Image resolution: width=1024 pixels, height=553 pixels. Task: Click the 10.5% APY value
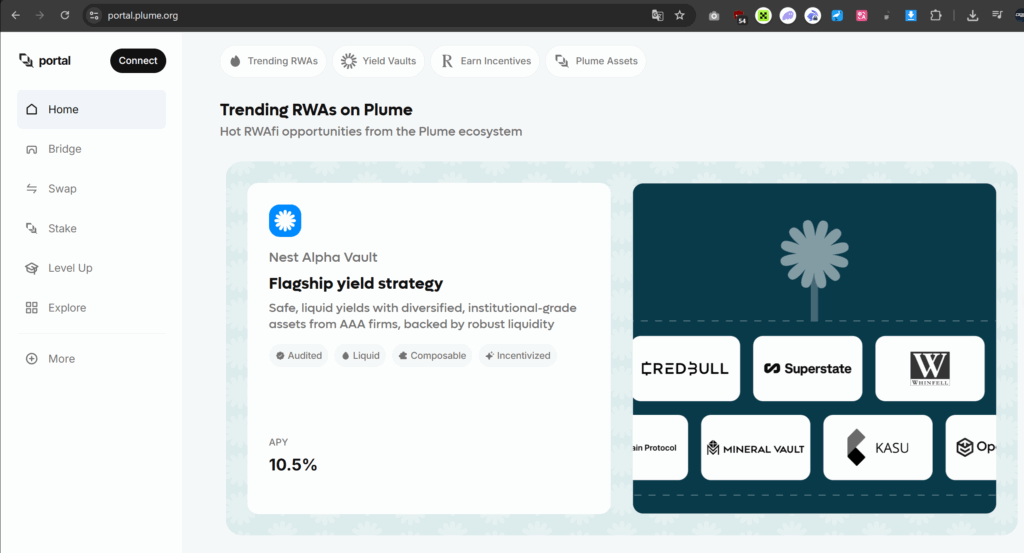coord(293,465)
